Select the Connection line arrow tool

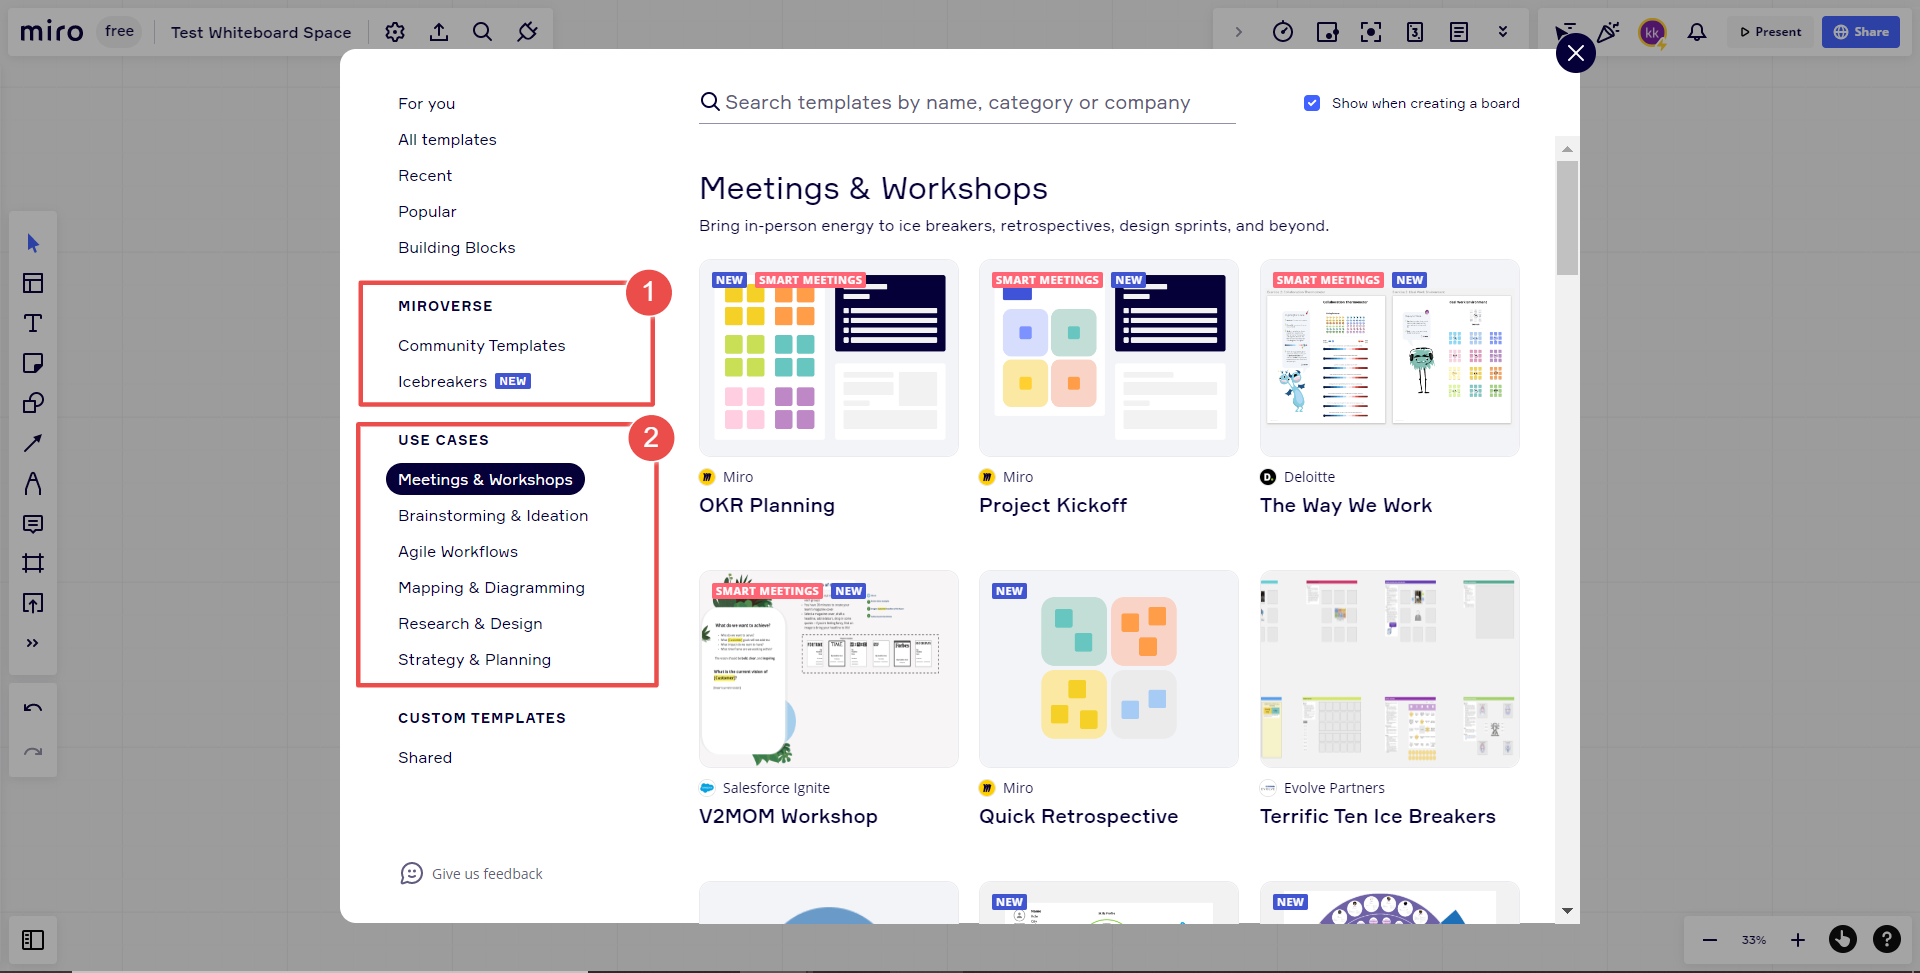[33, 443]
